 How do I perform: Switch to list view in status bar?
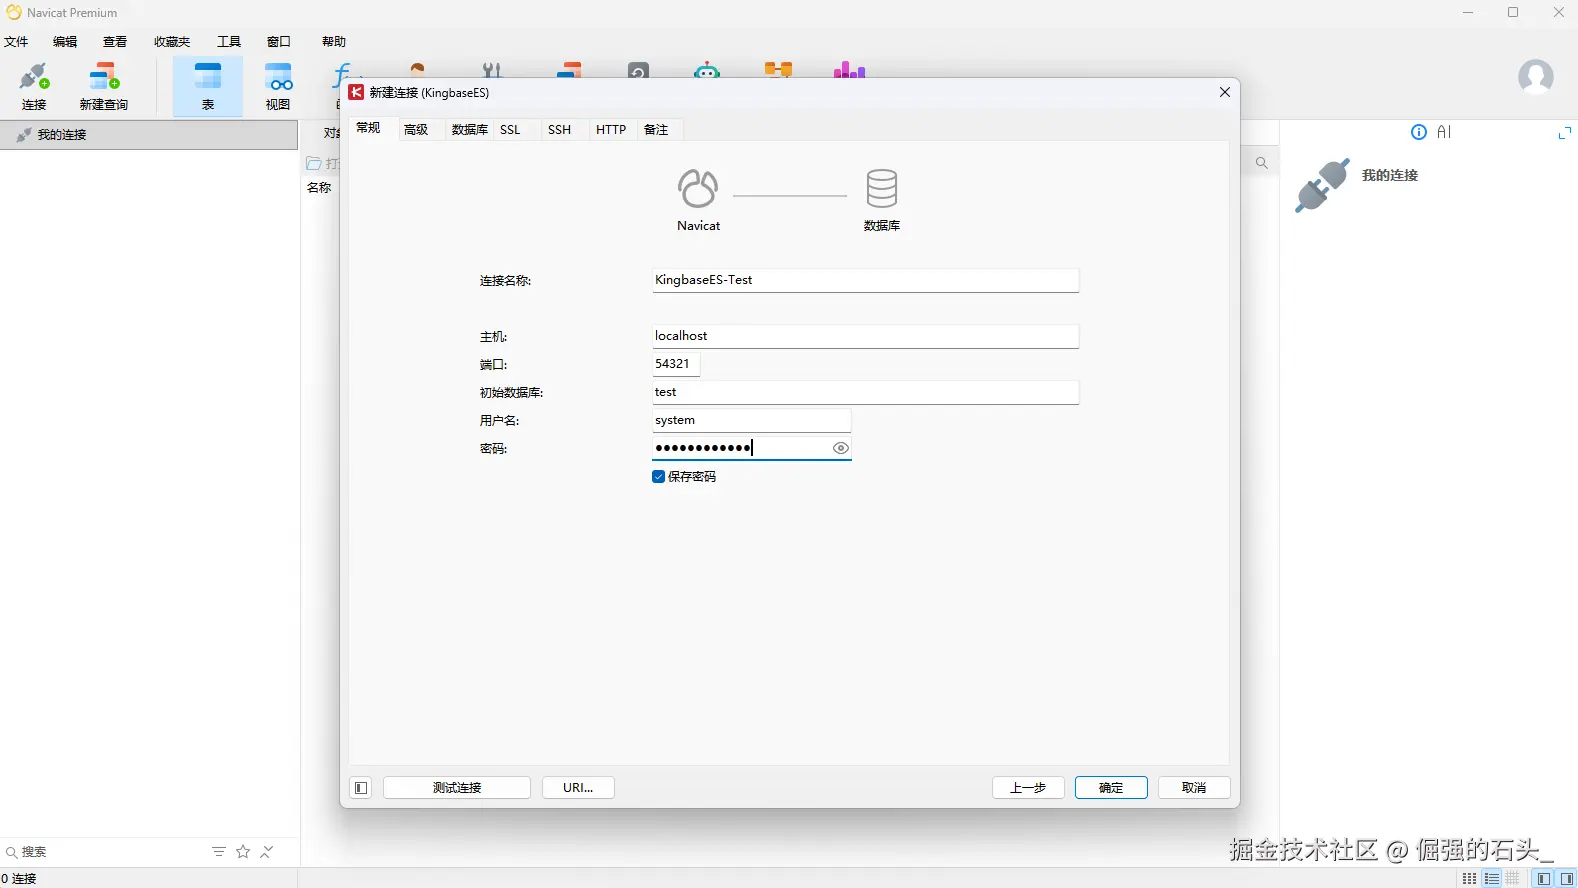tap(1492, 879)
